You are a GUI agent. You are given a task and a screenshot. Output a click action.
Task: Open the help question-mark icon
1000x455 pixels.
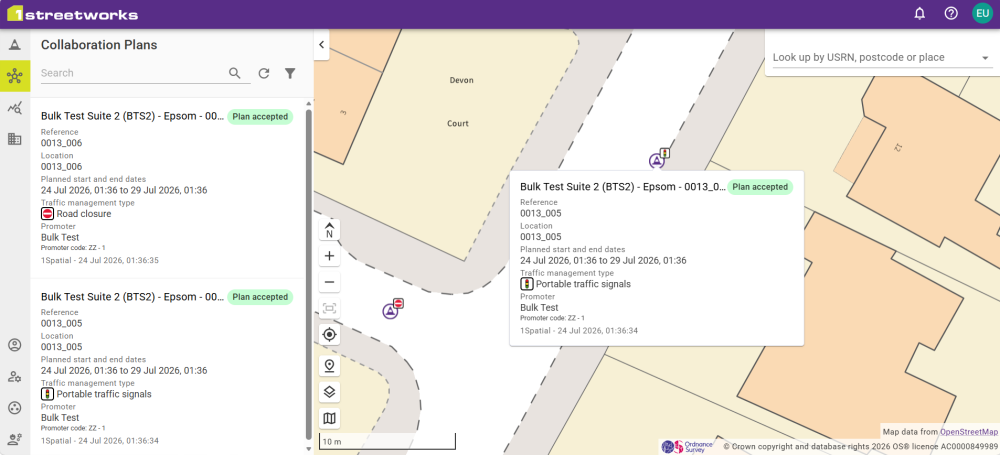click(951, 13)
